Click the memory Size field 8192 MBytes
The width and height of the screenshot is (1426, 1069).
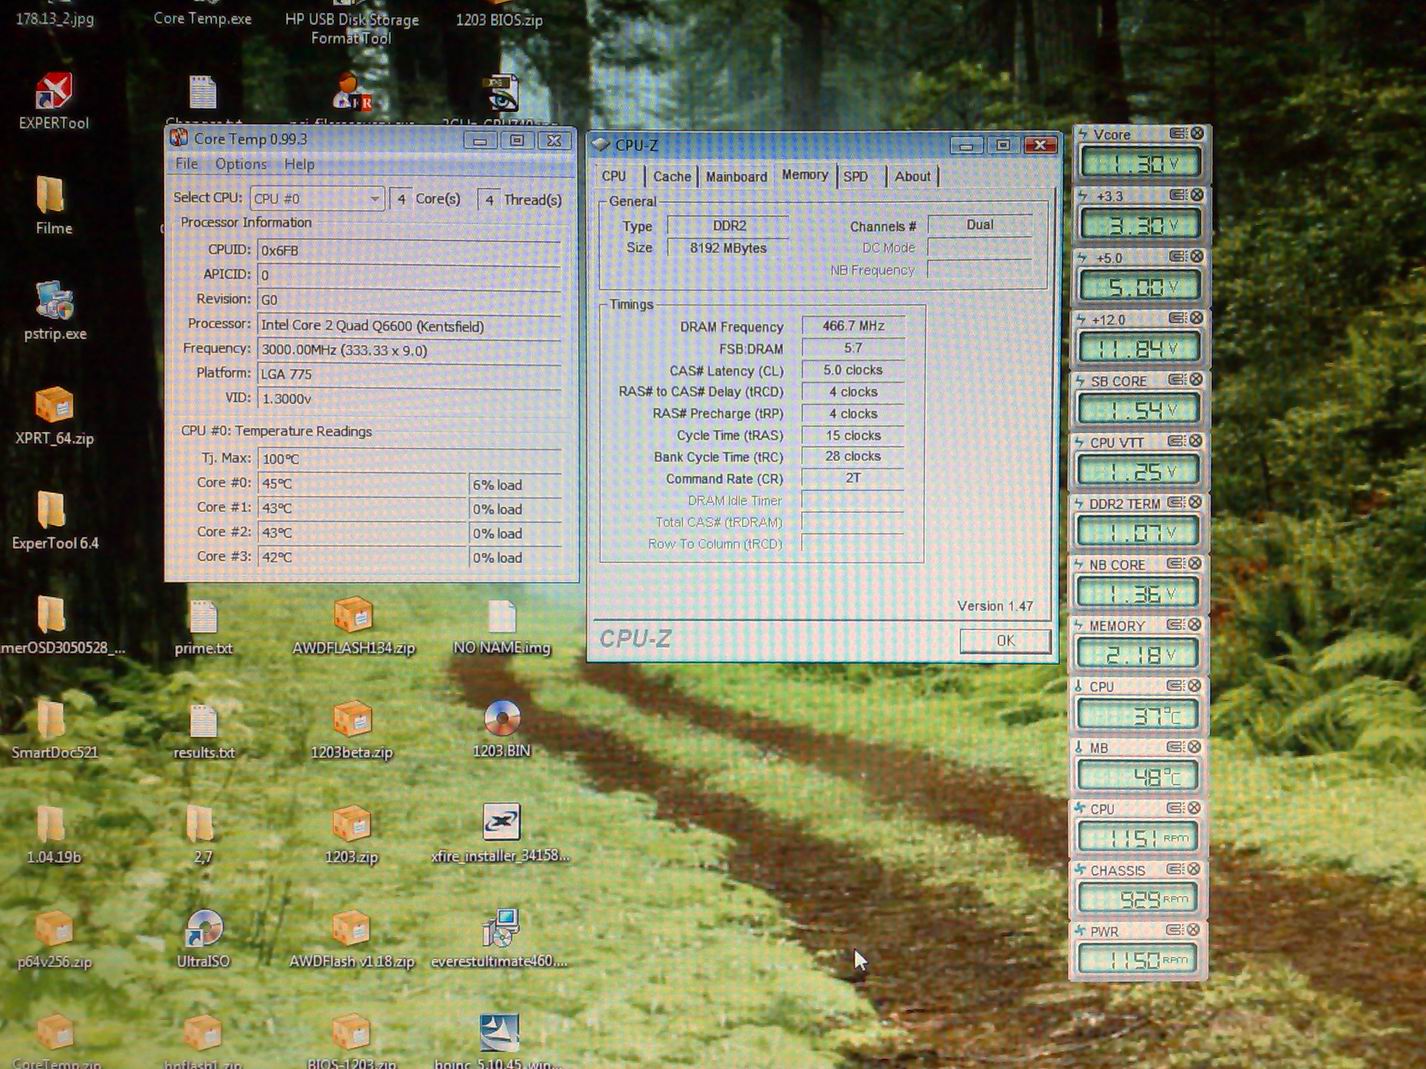coord(728,248)
